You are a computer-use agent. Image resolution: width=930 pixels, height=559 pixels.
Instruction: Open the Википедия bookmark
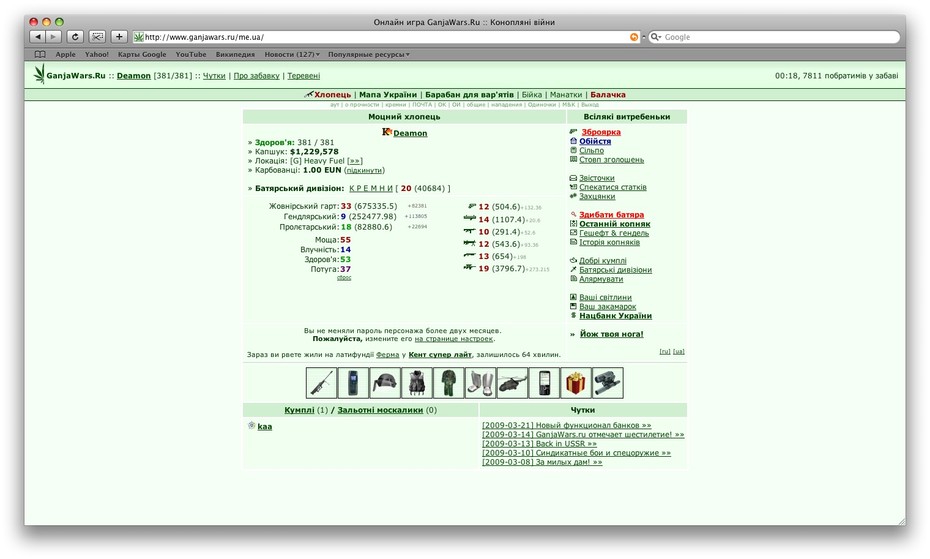pos(235,54)
